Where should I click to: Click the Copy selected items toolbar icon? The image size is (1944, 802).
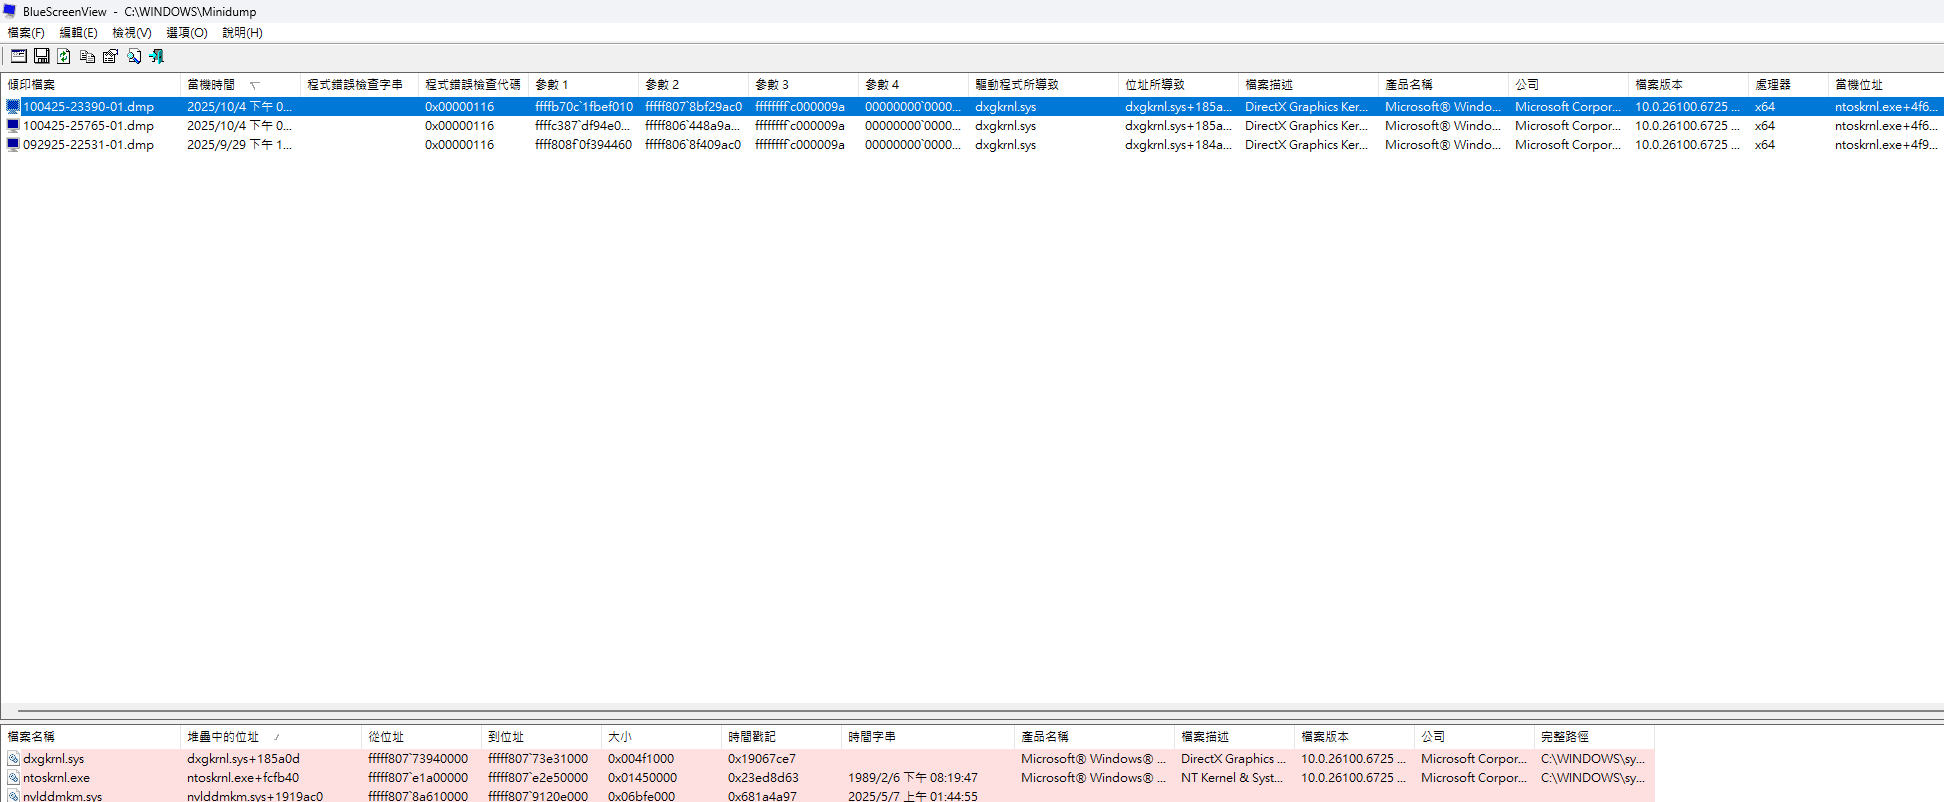coord(88,56)
